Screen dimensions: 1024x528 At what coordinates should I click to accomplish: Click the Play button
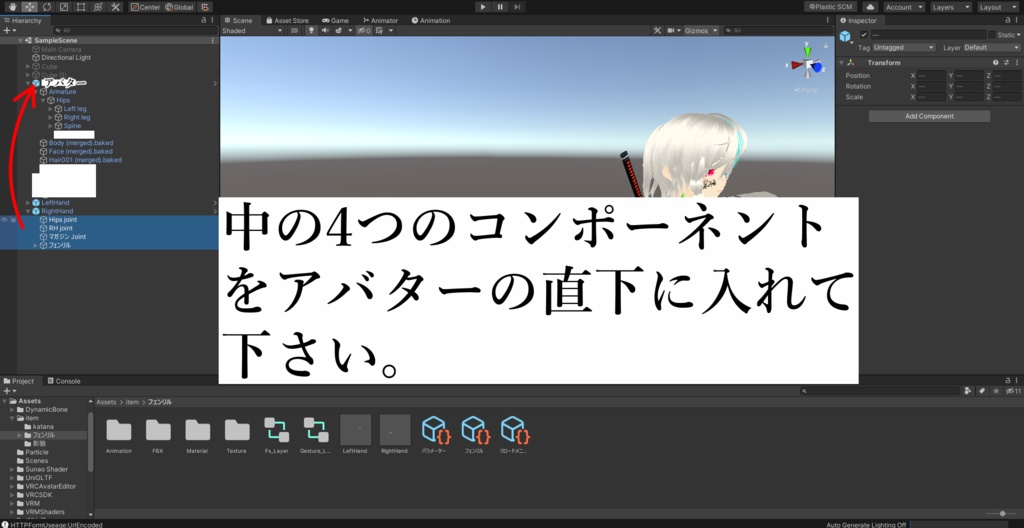click(483, 7)
